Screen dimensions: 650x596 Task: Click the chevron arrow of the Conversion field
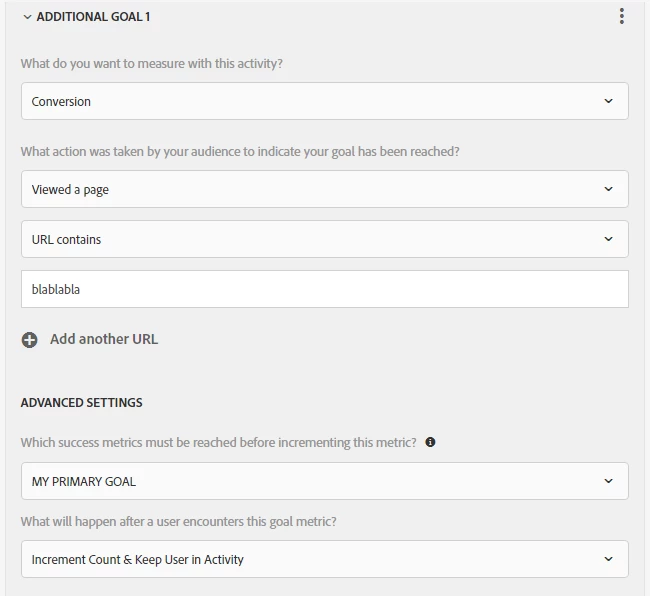pos(609,102)
